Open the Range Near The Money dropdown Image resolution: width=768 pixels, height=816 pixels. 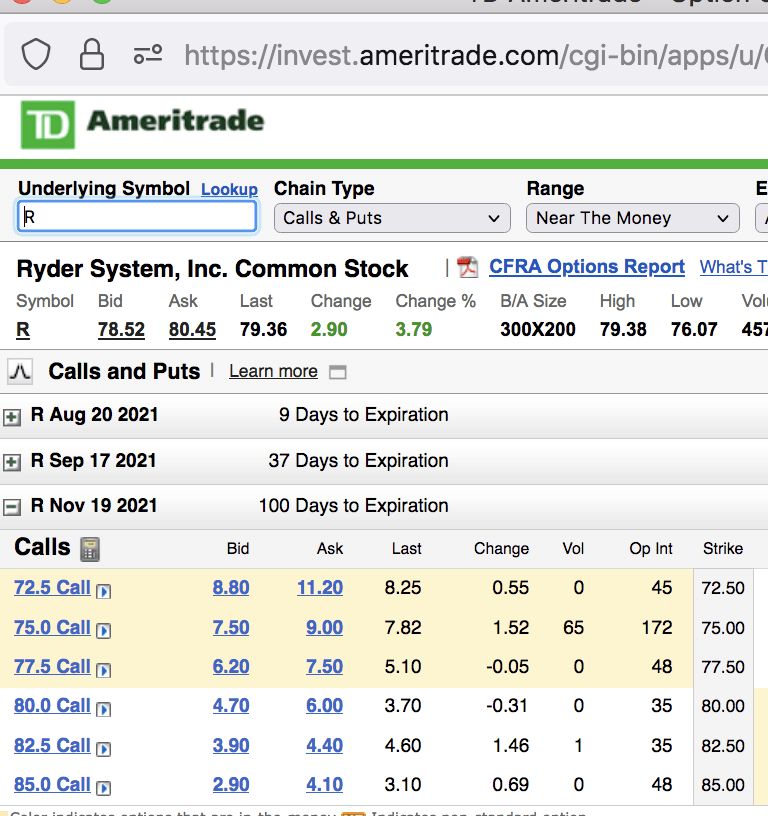(x=632, y=218)
